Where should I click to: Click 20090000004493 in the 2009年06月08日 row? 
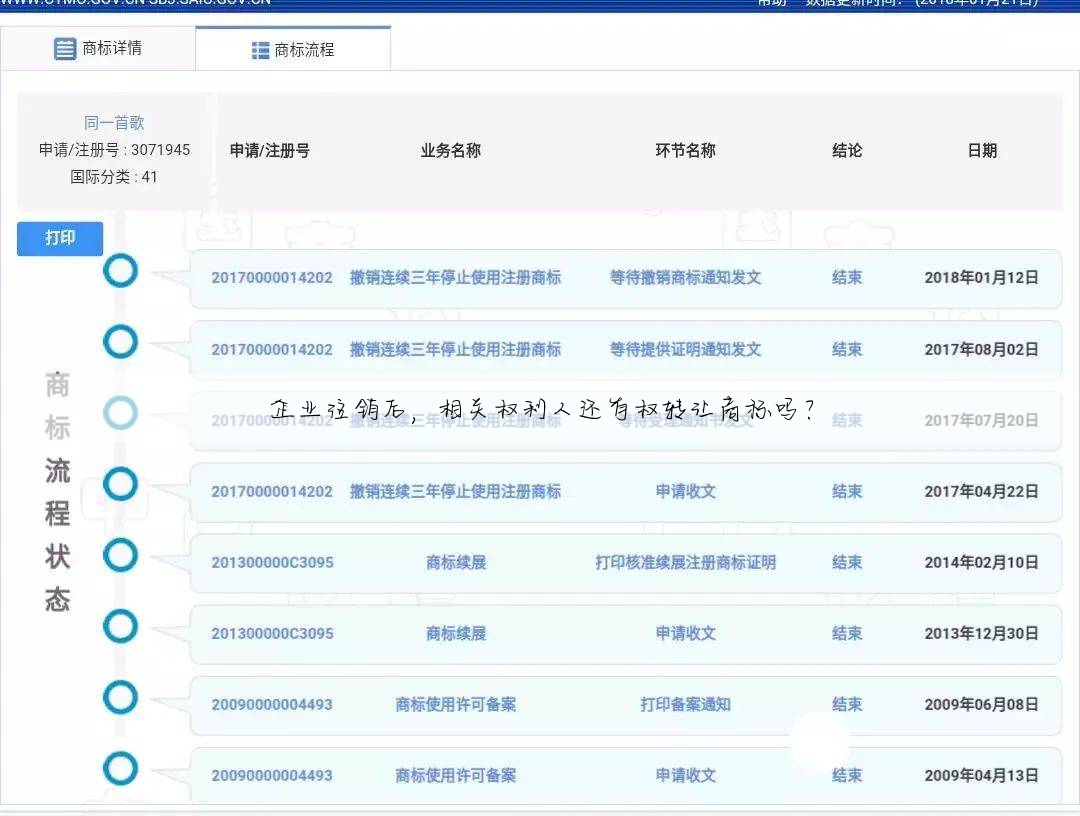click(272, 704)
